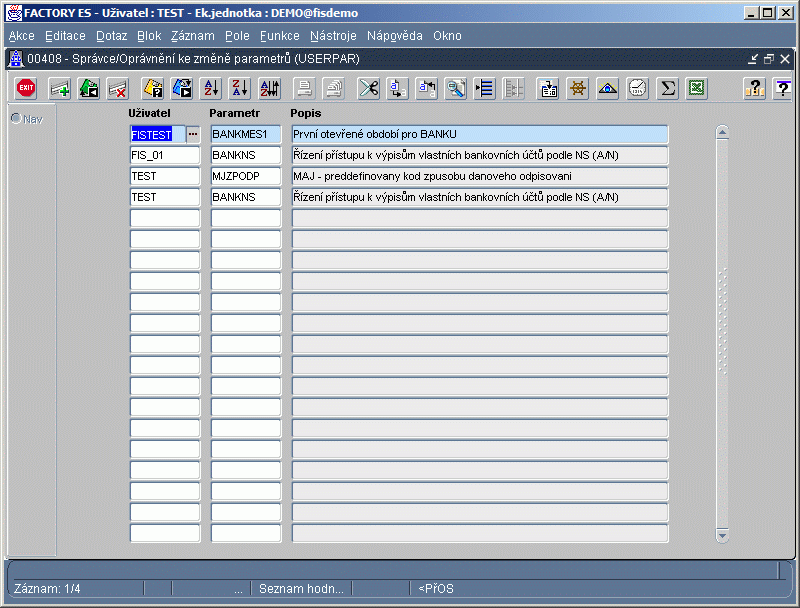This screenshot has width=800, height=608.
Task: Click the context help question mark icon
Action: coord(783,88)
